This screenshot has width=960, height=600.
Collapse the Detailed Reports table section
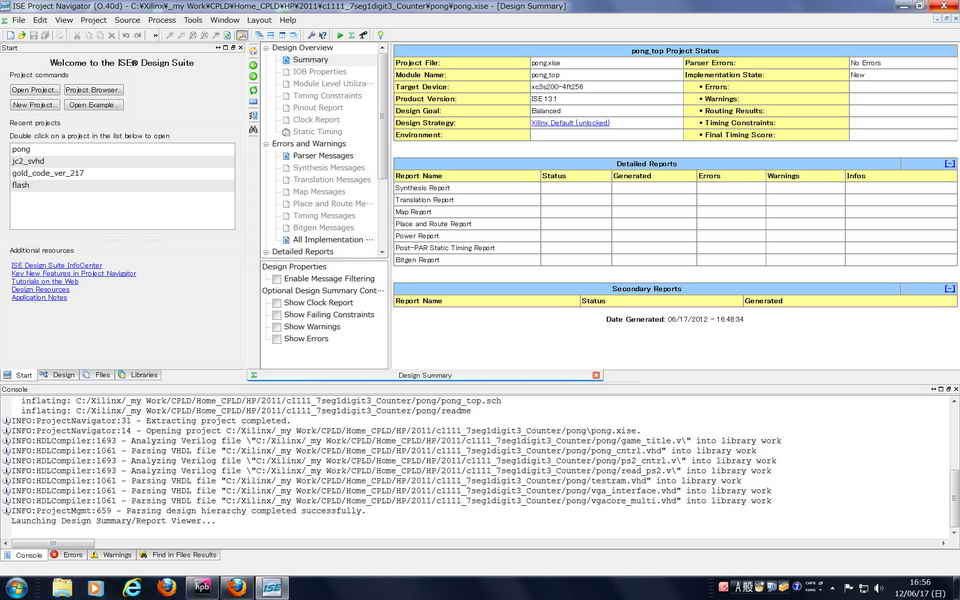pyautogui.click(x=950, y=163)
